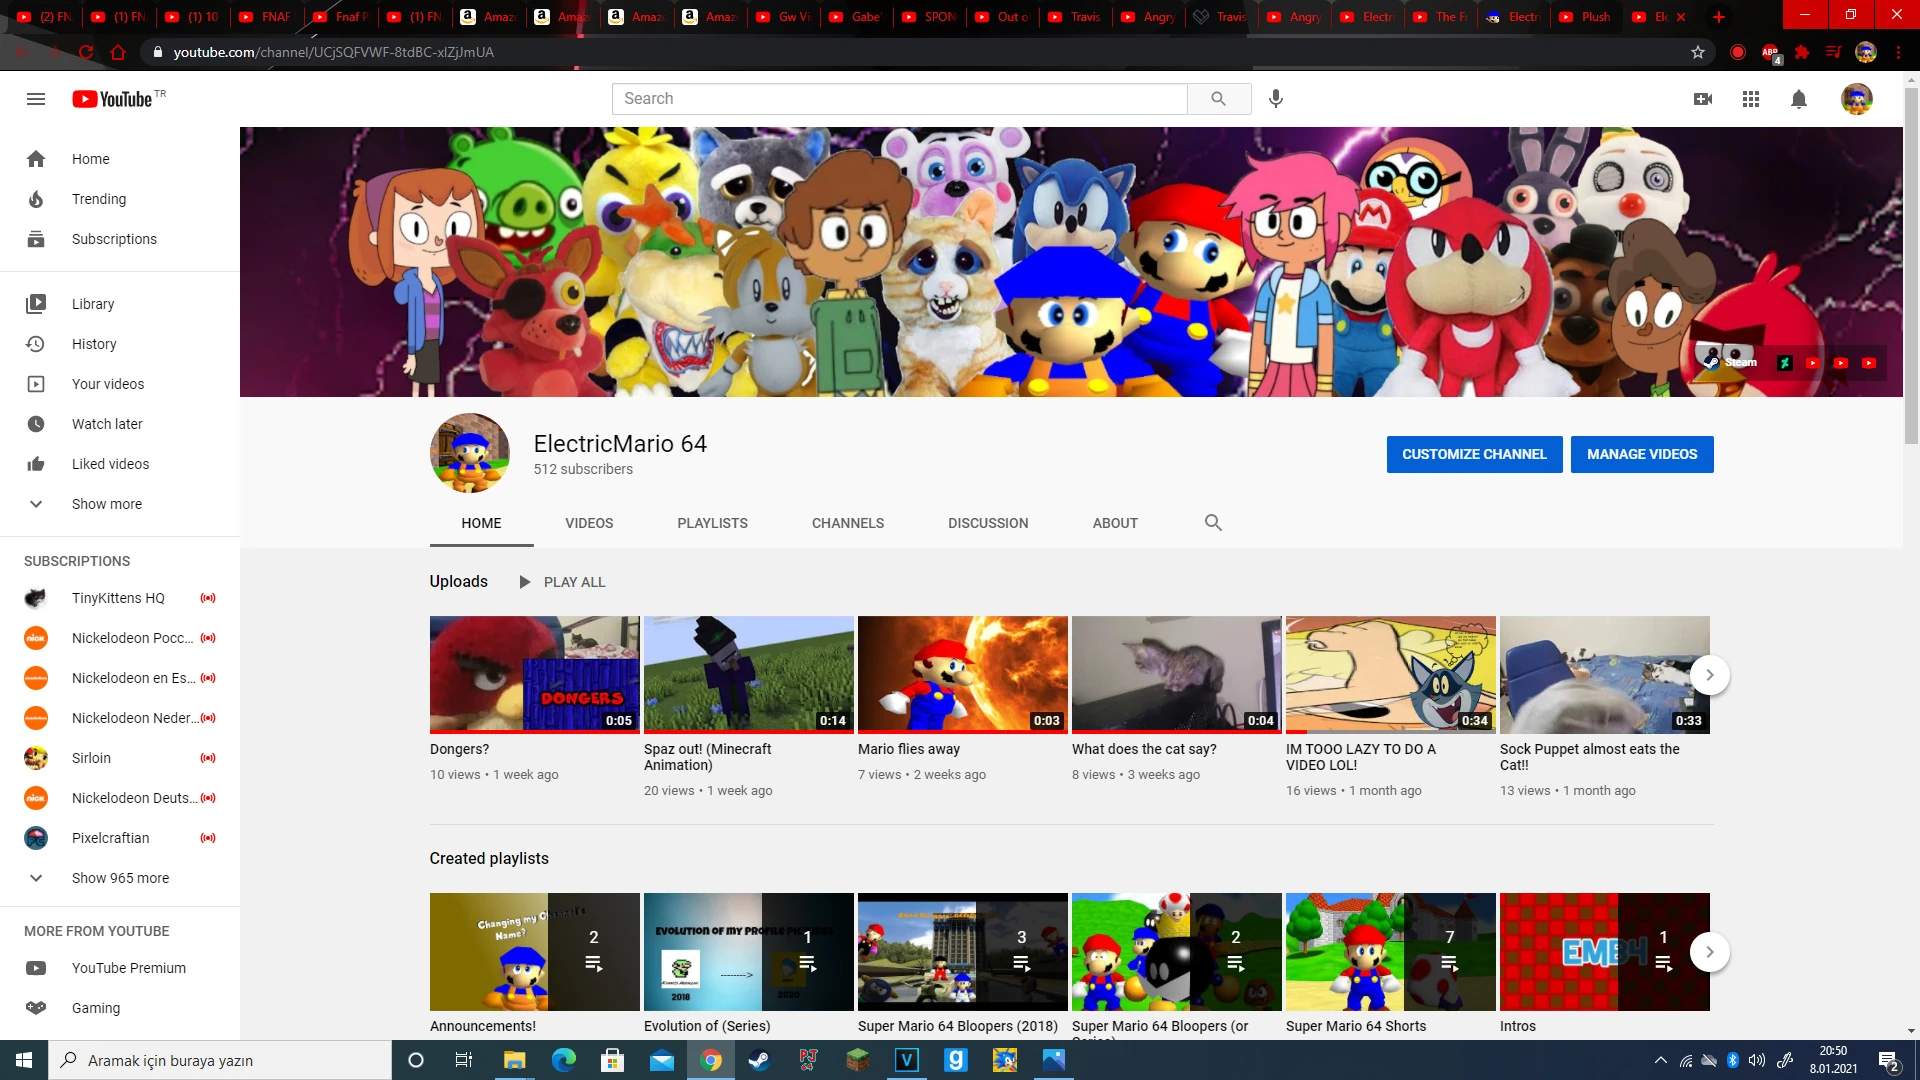Open the Dongers? video thumbnail
1920x1080 pixels.
pyautogui.click(x=534, y=674)
